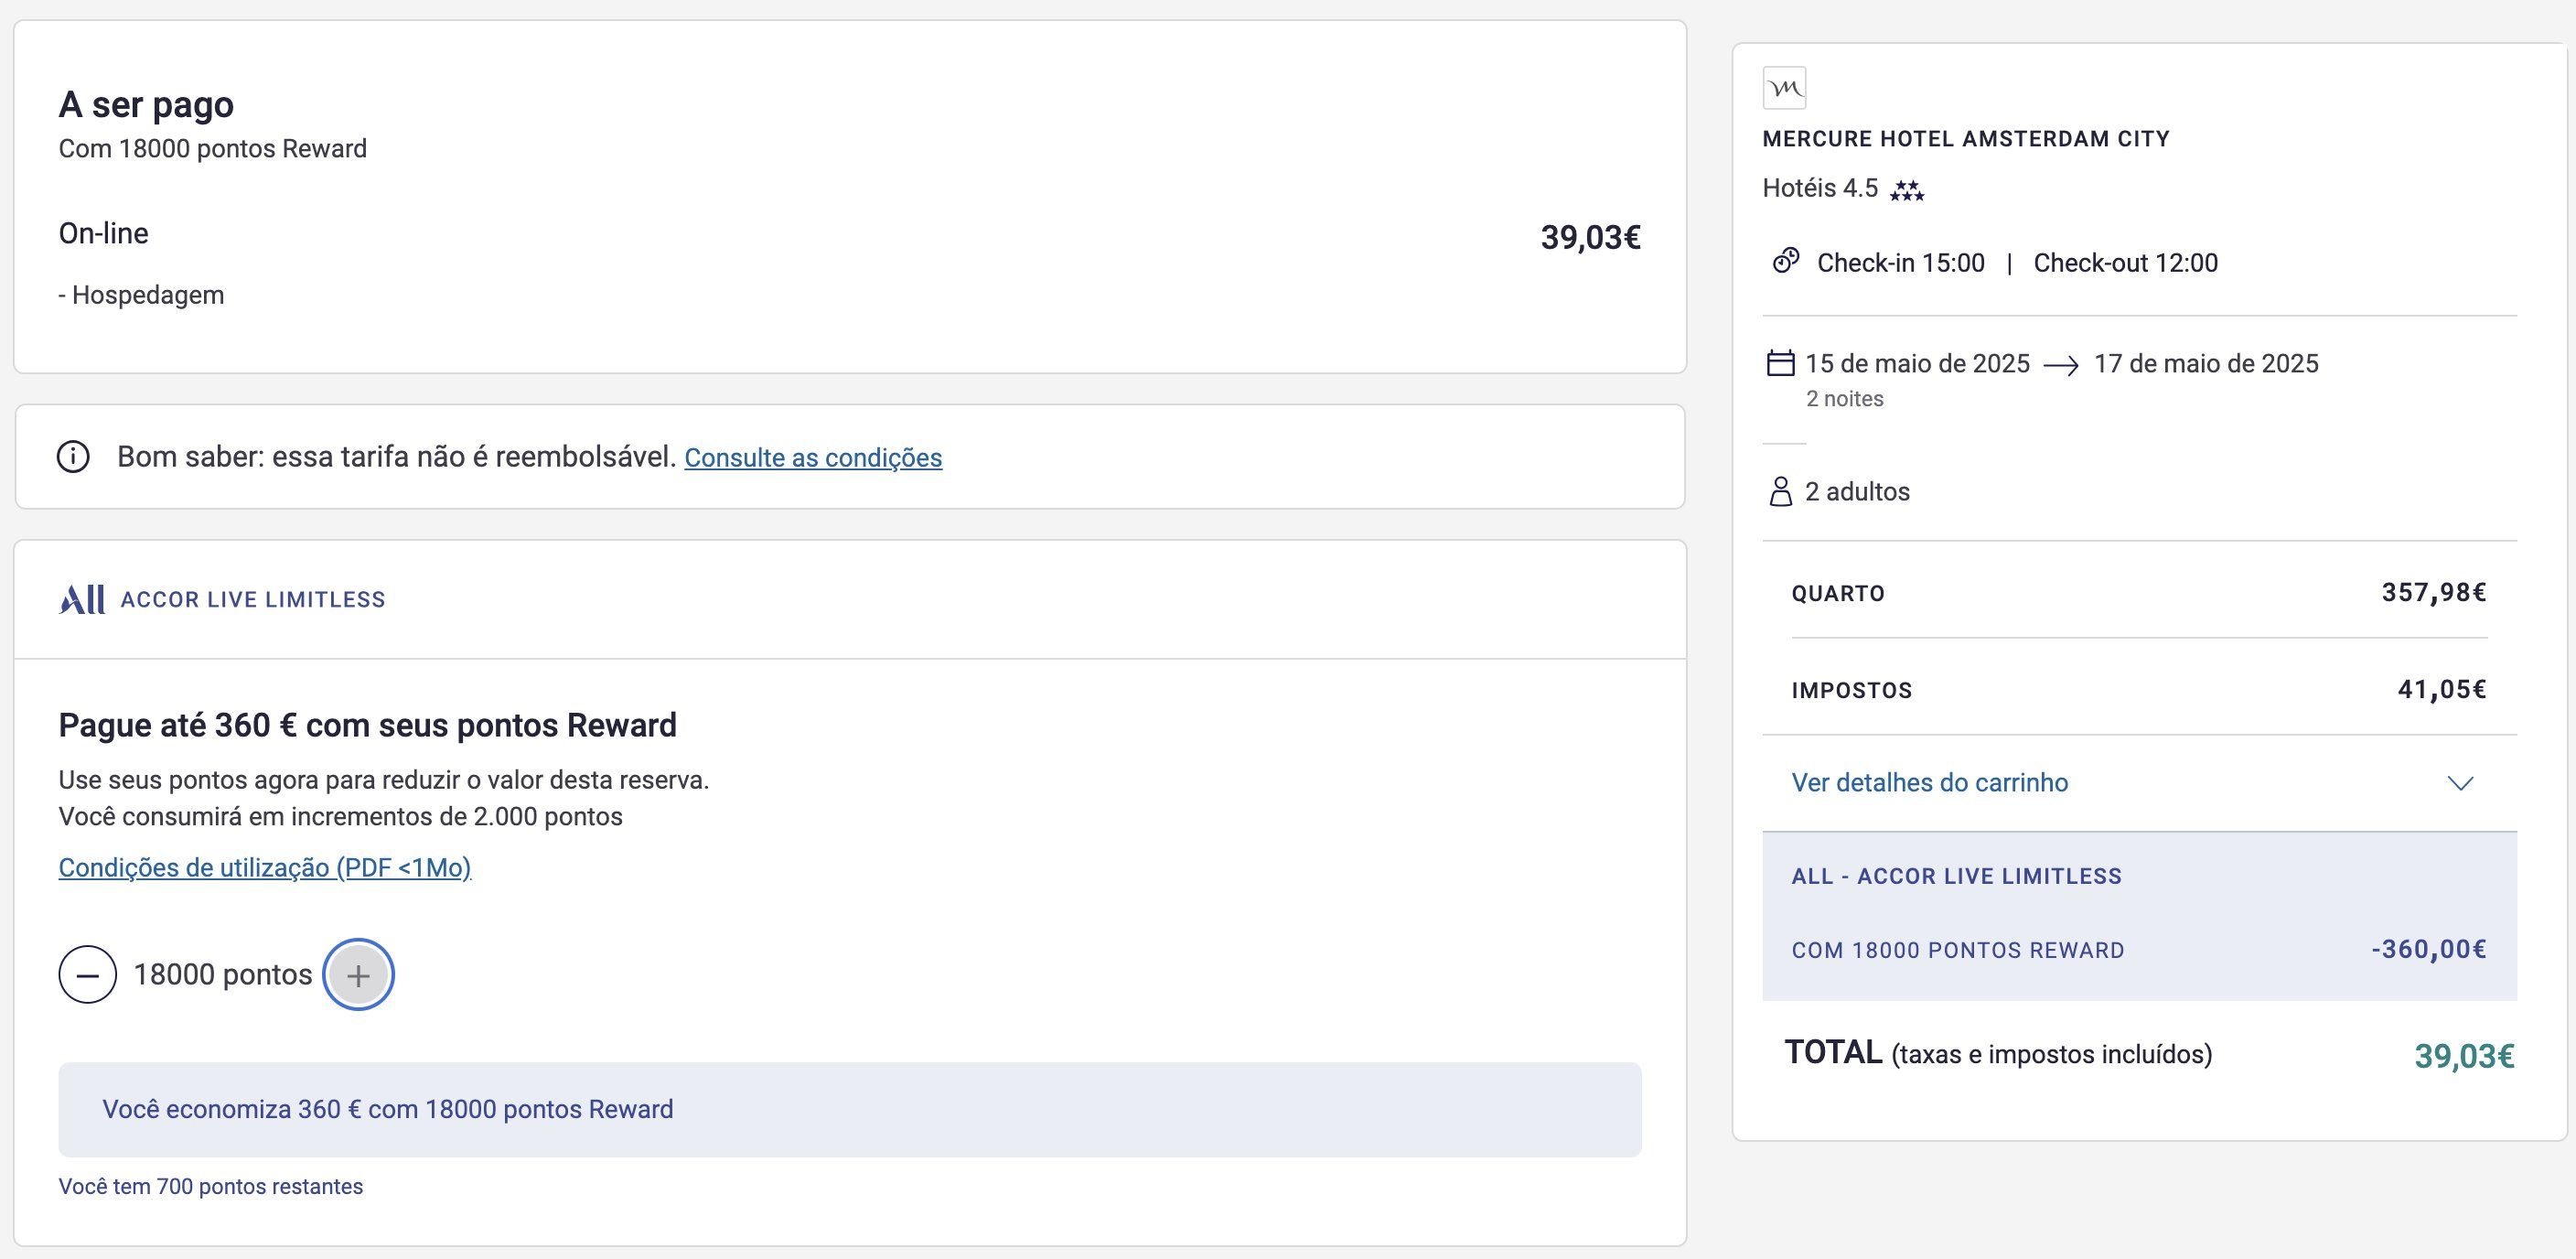The width and height of the screenshot is (2576, 1259).
Task: Click the check-in clock icon
Action: point(1786,261)
